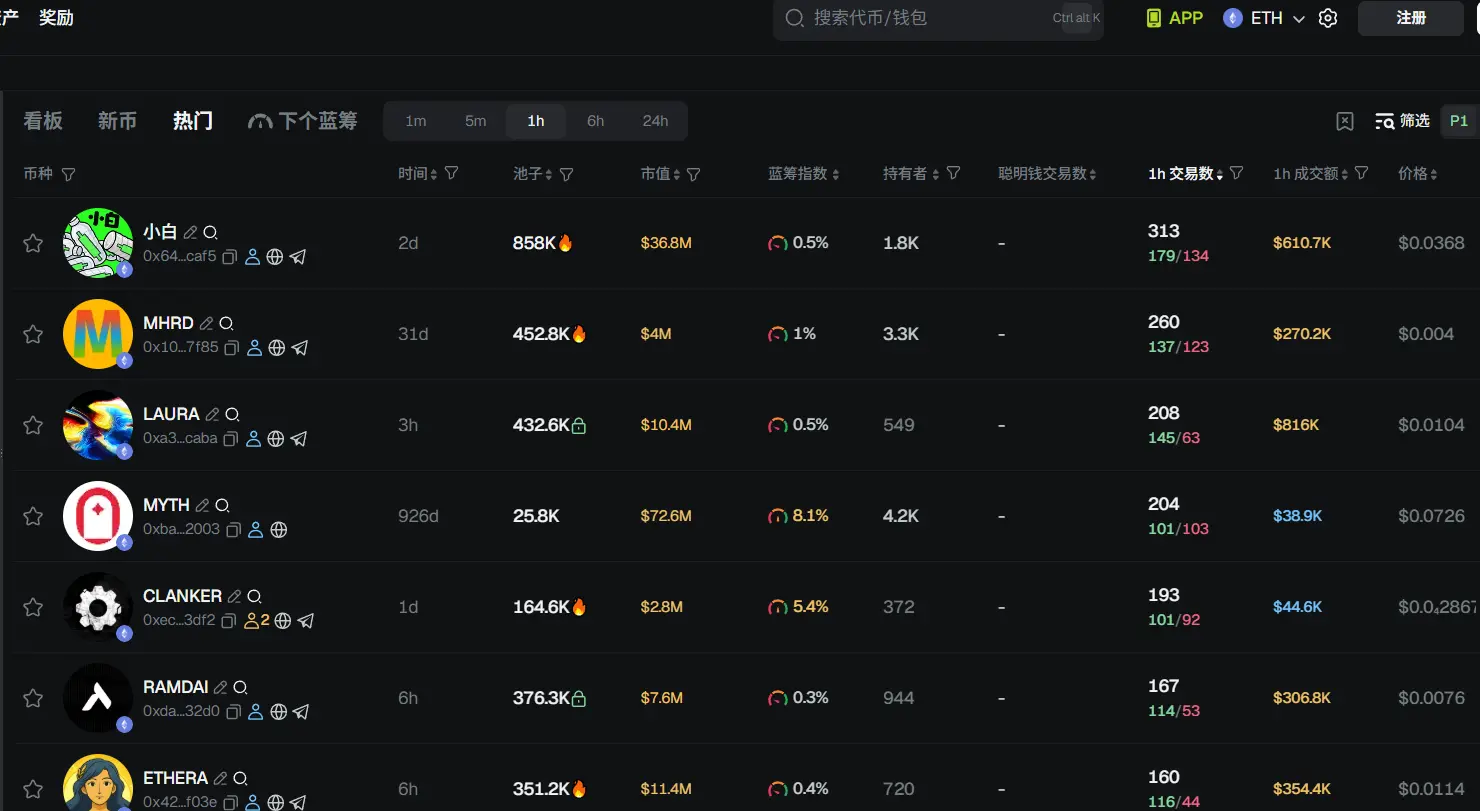Open the website globe icon for LAURA

[276, 439]
